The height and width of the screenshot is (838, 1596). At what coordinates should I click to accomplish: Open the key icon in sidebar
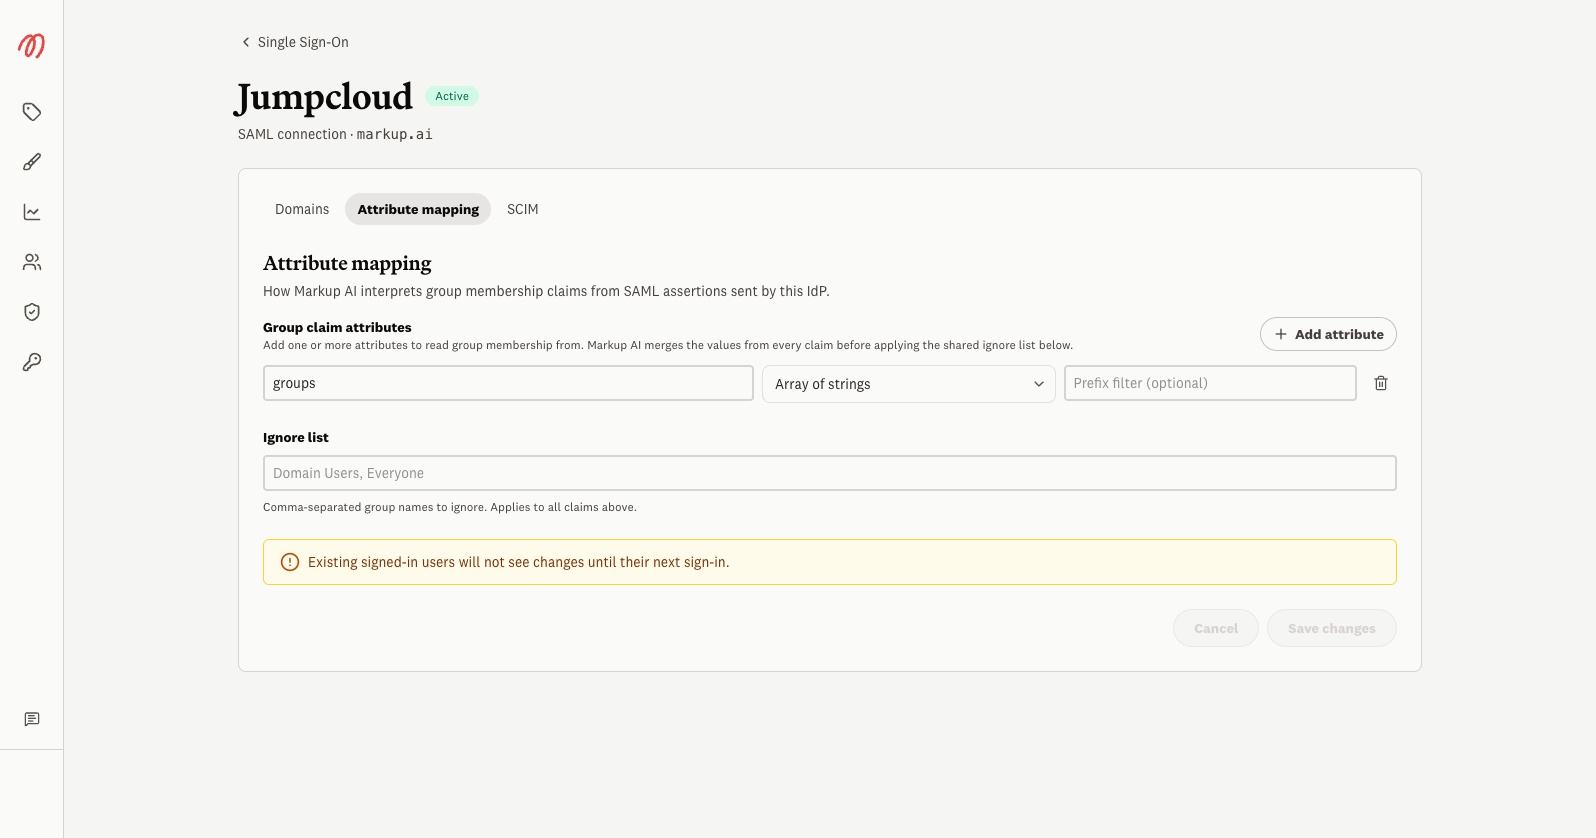32,362
